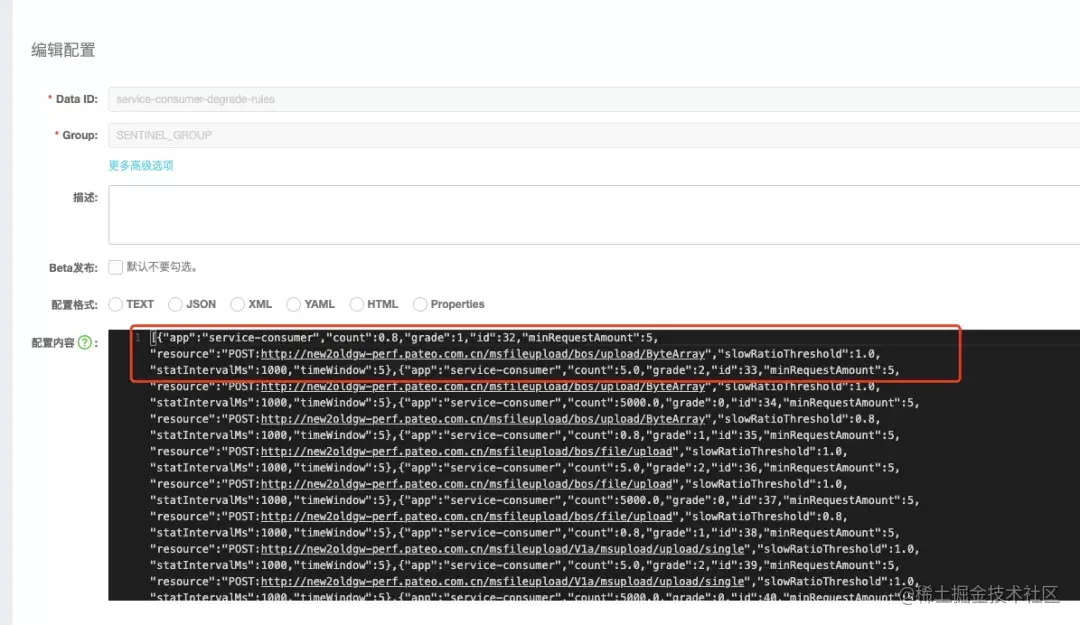This screenshot has width=1080, height=625.
Task: Choose the XML format radio button
Action: click(x=238, y=304)
